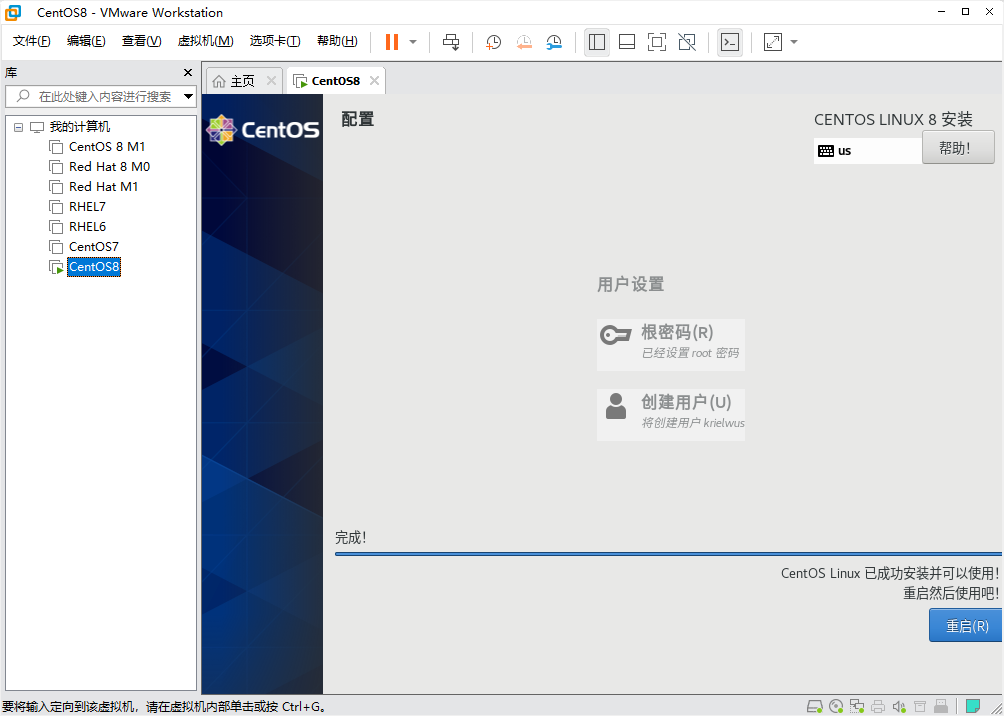The image size is (1004, 716).
Task: Show the console view
Action: 730,42
